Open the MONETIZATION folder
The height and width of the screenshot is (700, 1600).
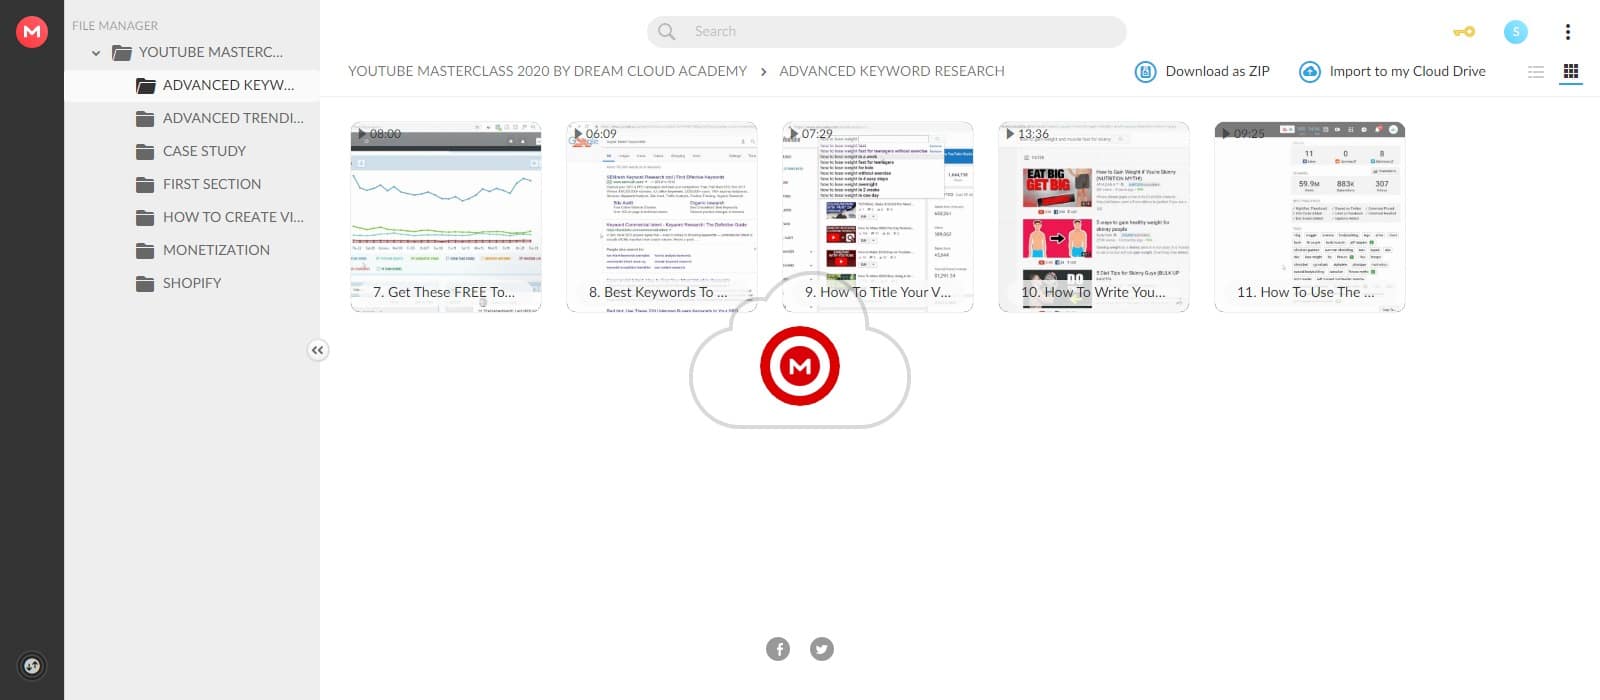point(216,250)
